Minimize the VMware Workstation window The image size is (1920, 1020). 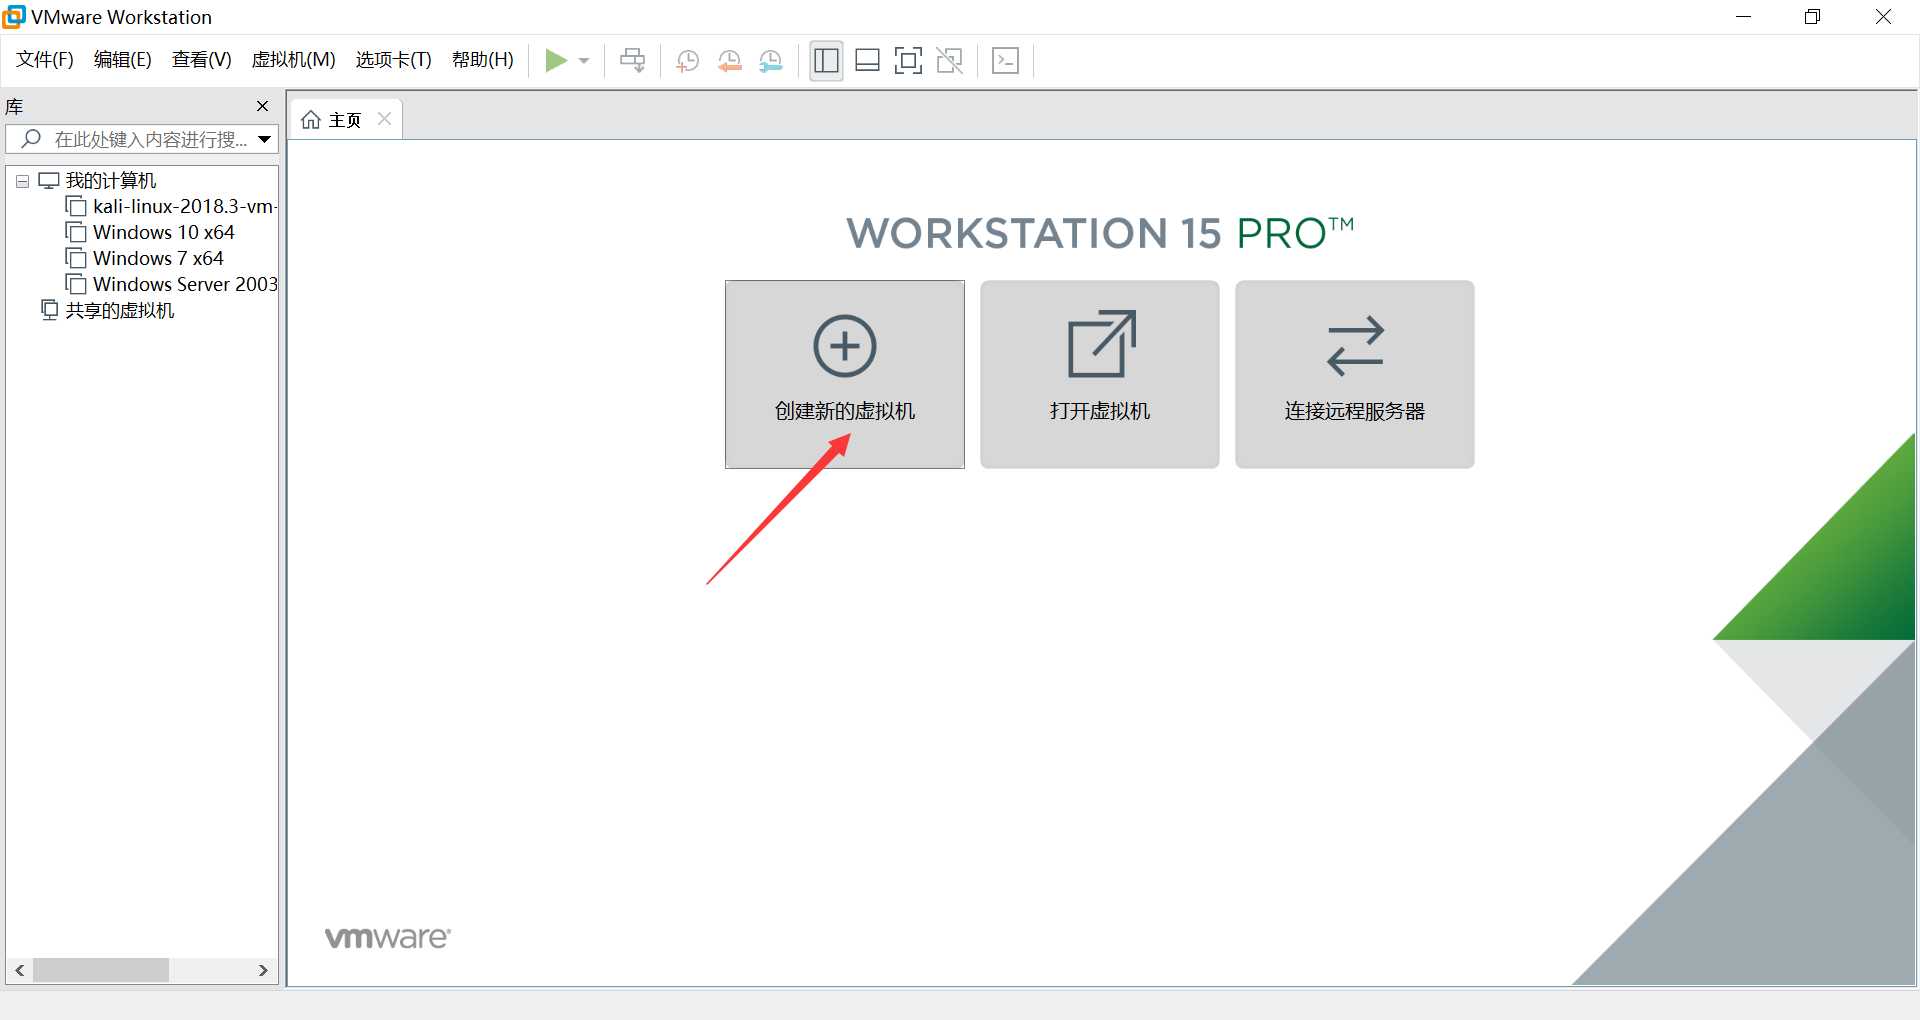pos(1743,17)
